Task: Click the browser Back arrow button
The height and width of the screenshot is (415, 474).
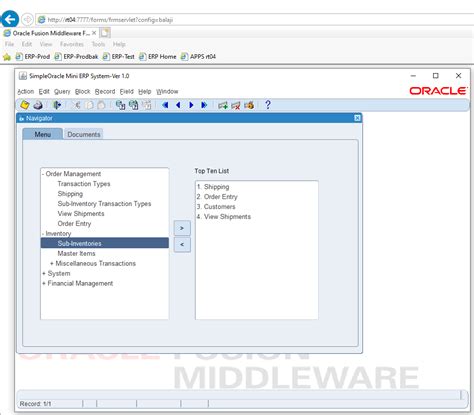Action: (10, 19)
